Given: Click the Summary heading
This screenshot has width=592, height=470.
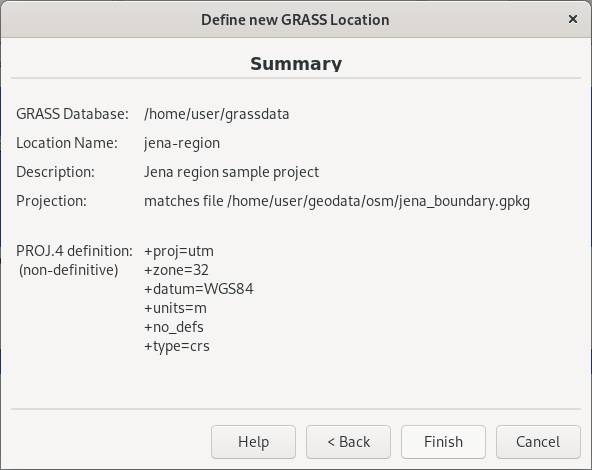Looking at the screenshot, I should click(x=296, y=63).
